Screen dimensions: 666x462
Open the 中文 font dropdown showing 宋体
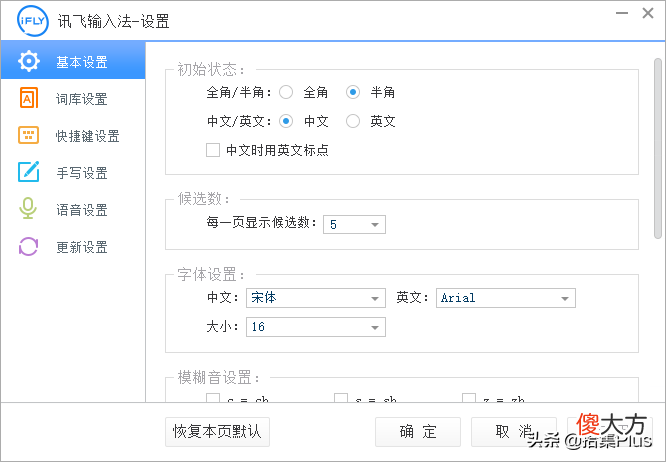[316, 298]
